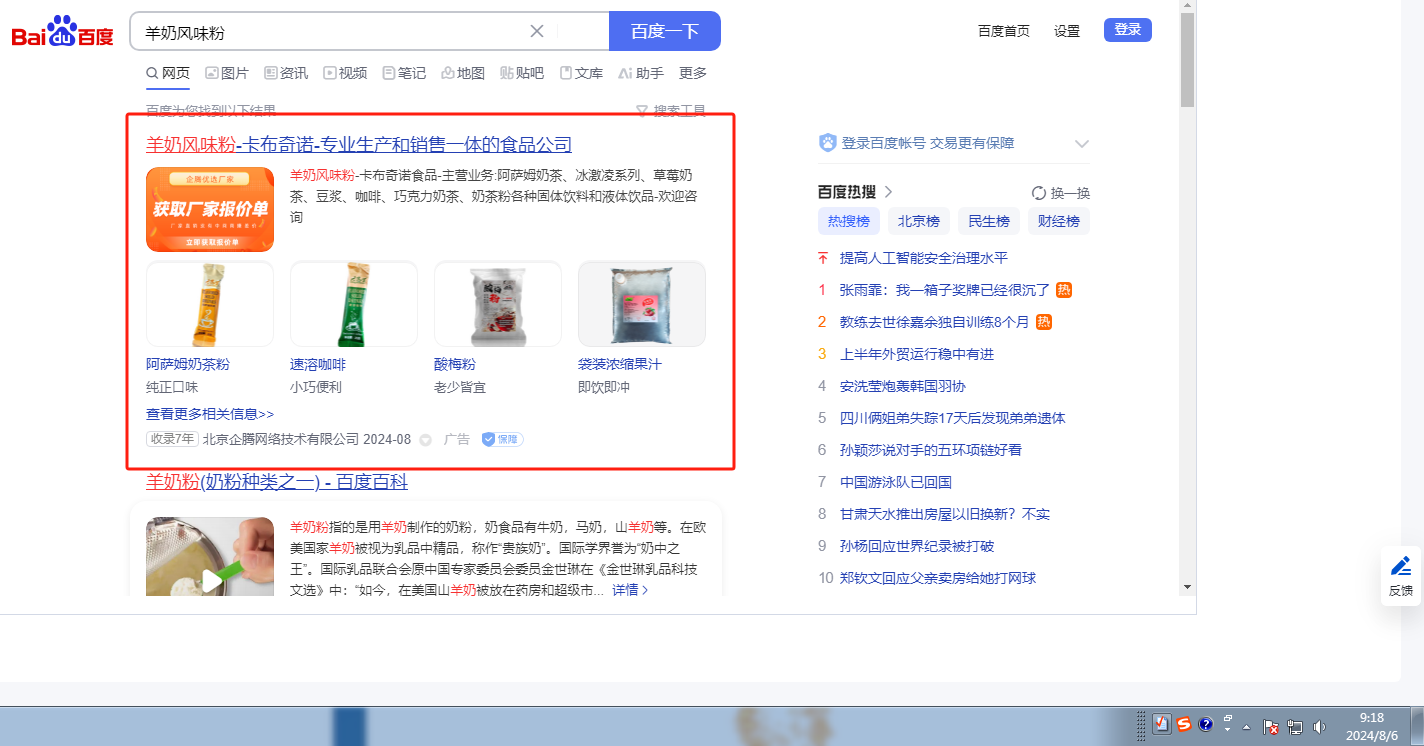
Task: Select the 民生榜 tab
Action: pos(989,221)
